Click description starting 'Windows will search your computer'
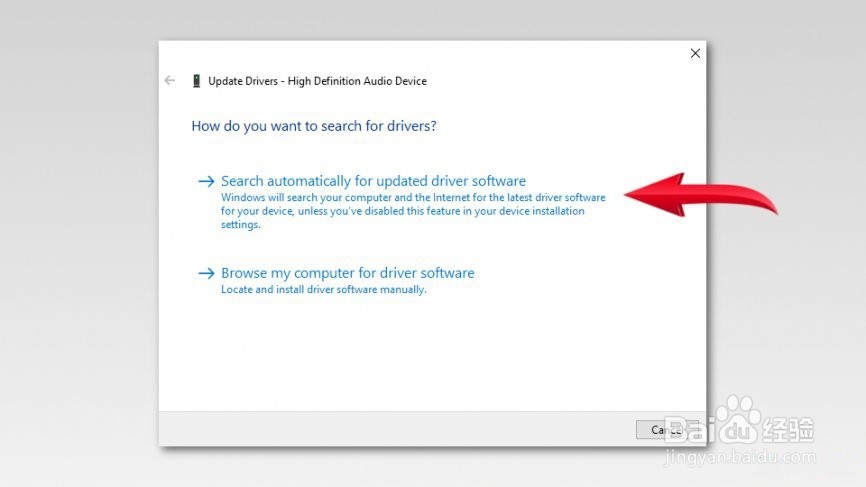This screenshot has width=866, height=487. point(413,211)
